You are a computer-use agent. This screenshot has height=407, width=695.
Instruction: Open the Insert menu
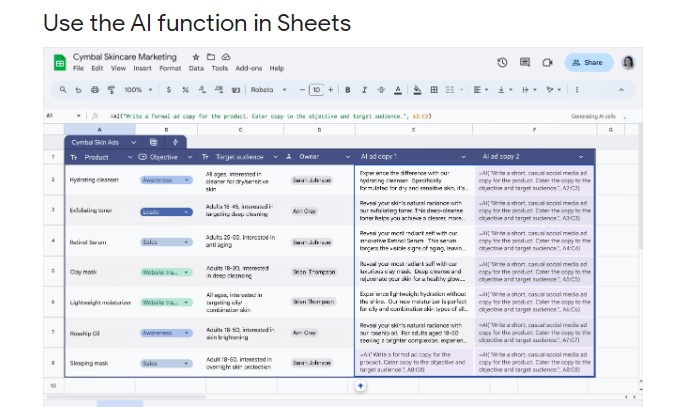tap(142, 68)
